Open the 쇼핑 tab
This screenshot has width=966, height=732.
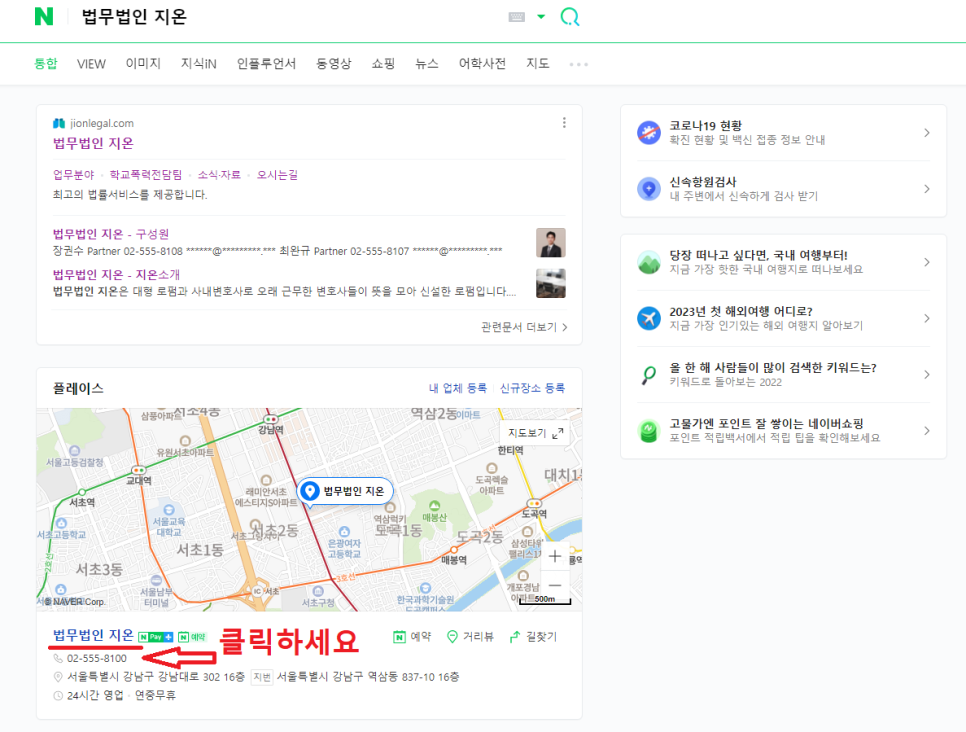(383, 63)
